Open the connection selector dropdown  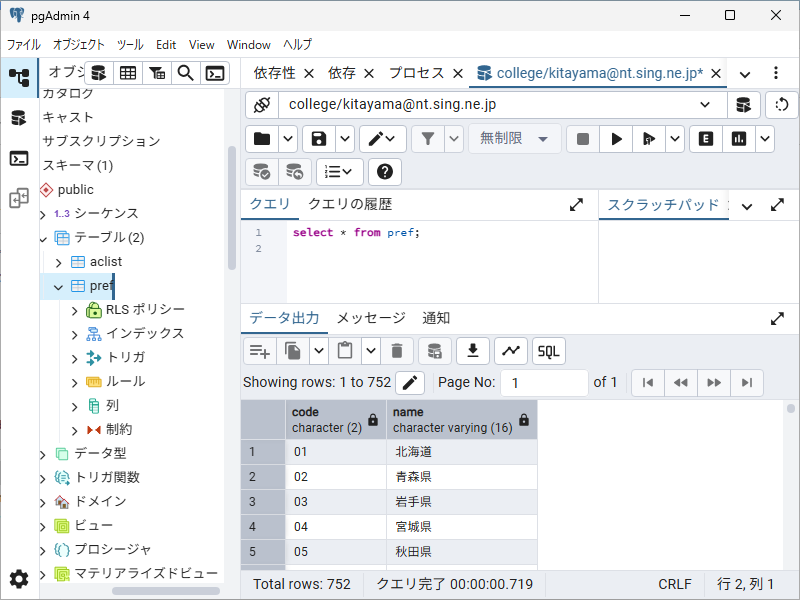click(x=705, y=105)
